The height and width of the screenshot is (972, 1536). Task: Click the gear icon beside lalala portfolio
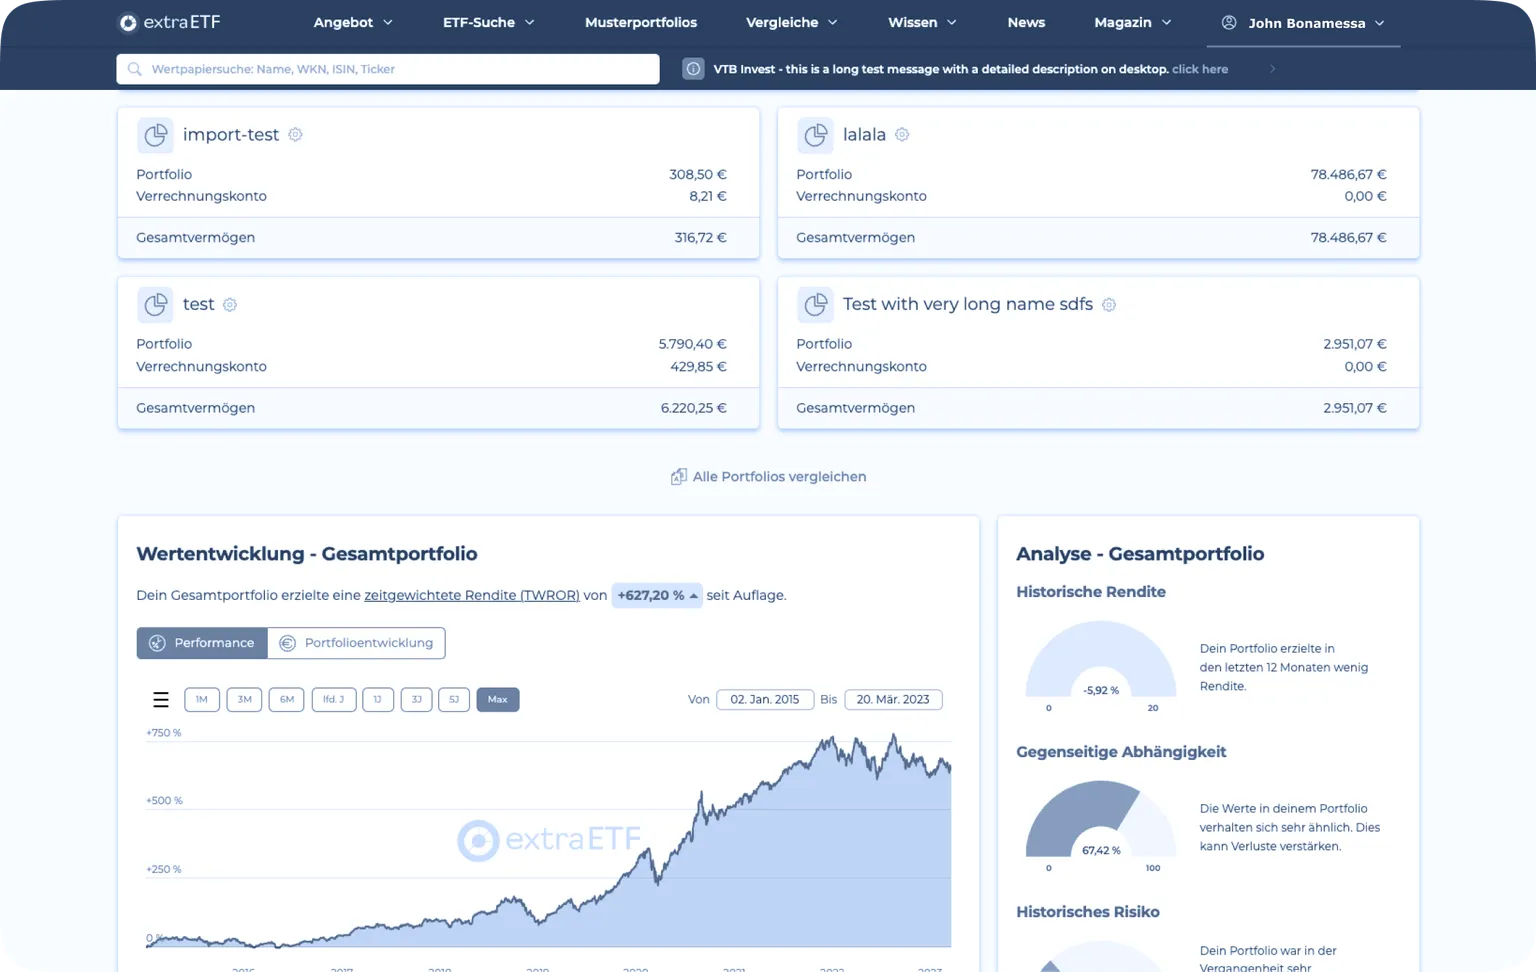pyautogui.click(x=902, y=135)
